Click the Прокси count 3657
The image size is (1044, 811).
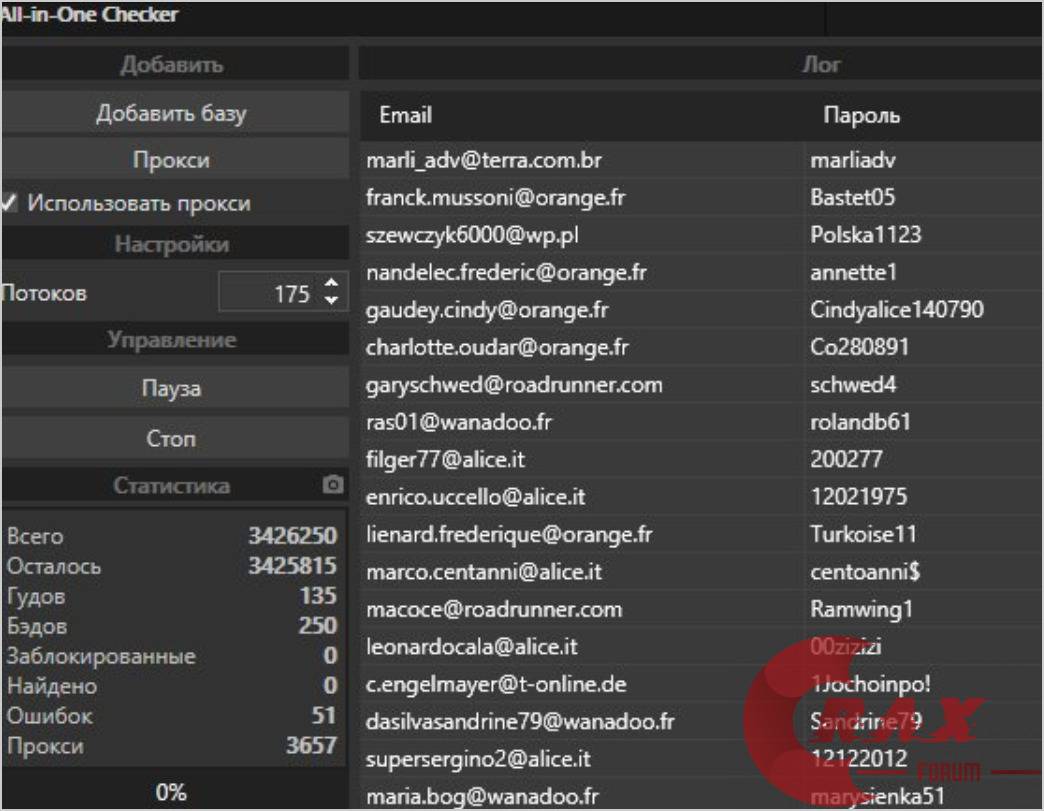point(311,745)
